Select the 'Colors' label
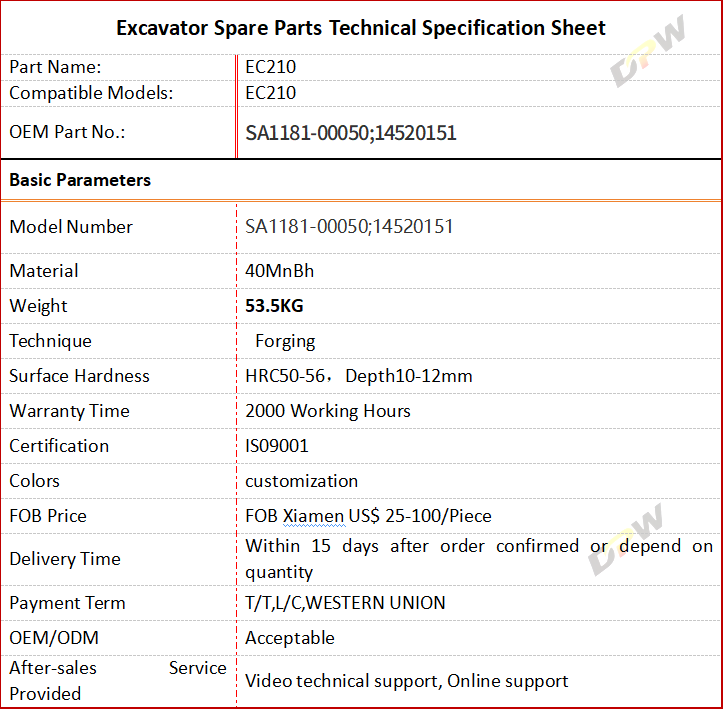Image resolution: width=725 pixels, height=710 pixels. pyautogui.click(x=35, y=481)
